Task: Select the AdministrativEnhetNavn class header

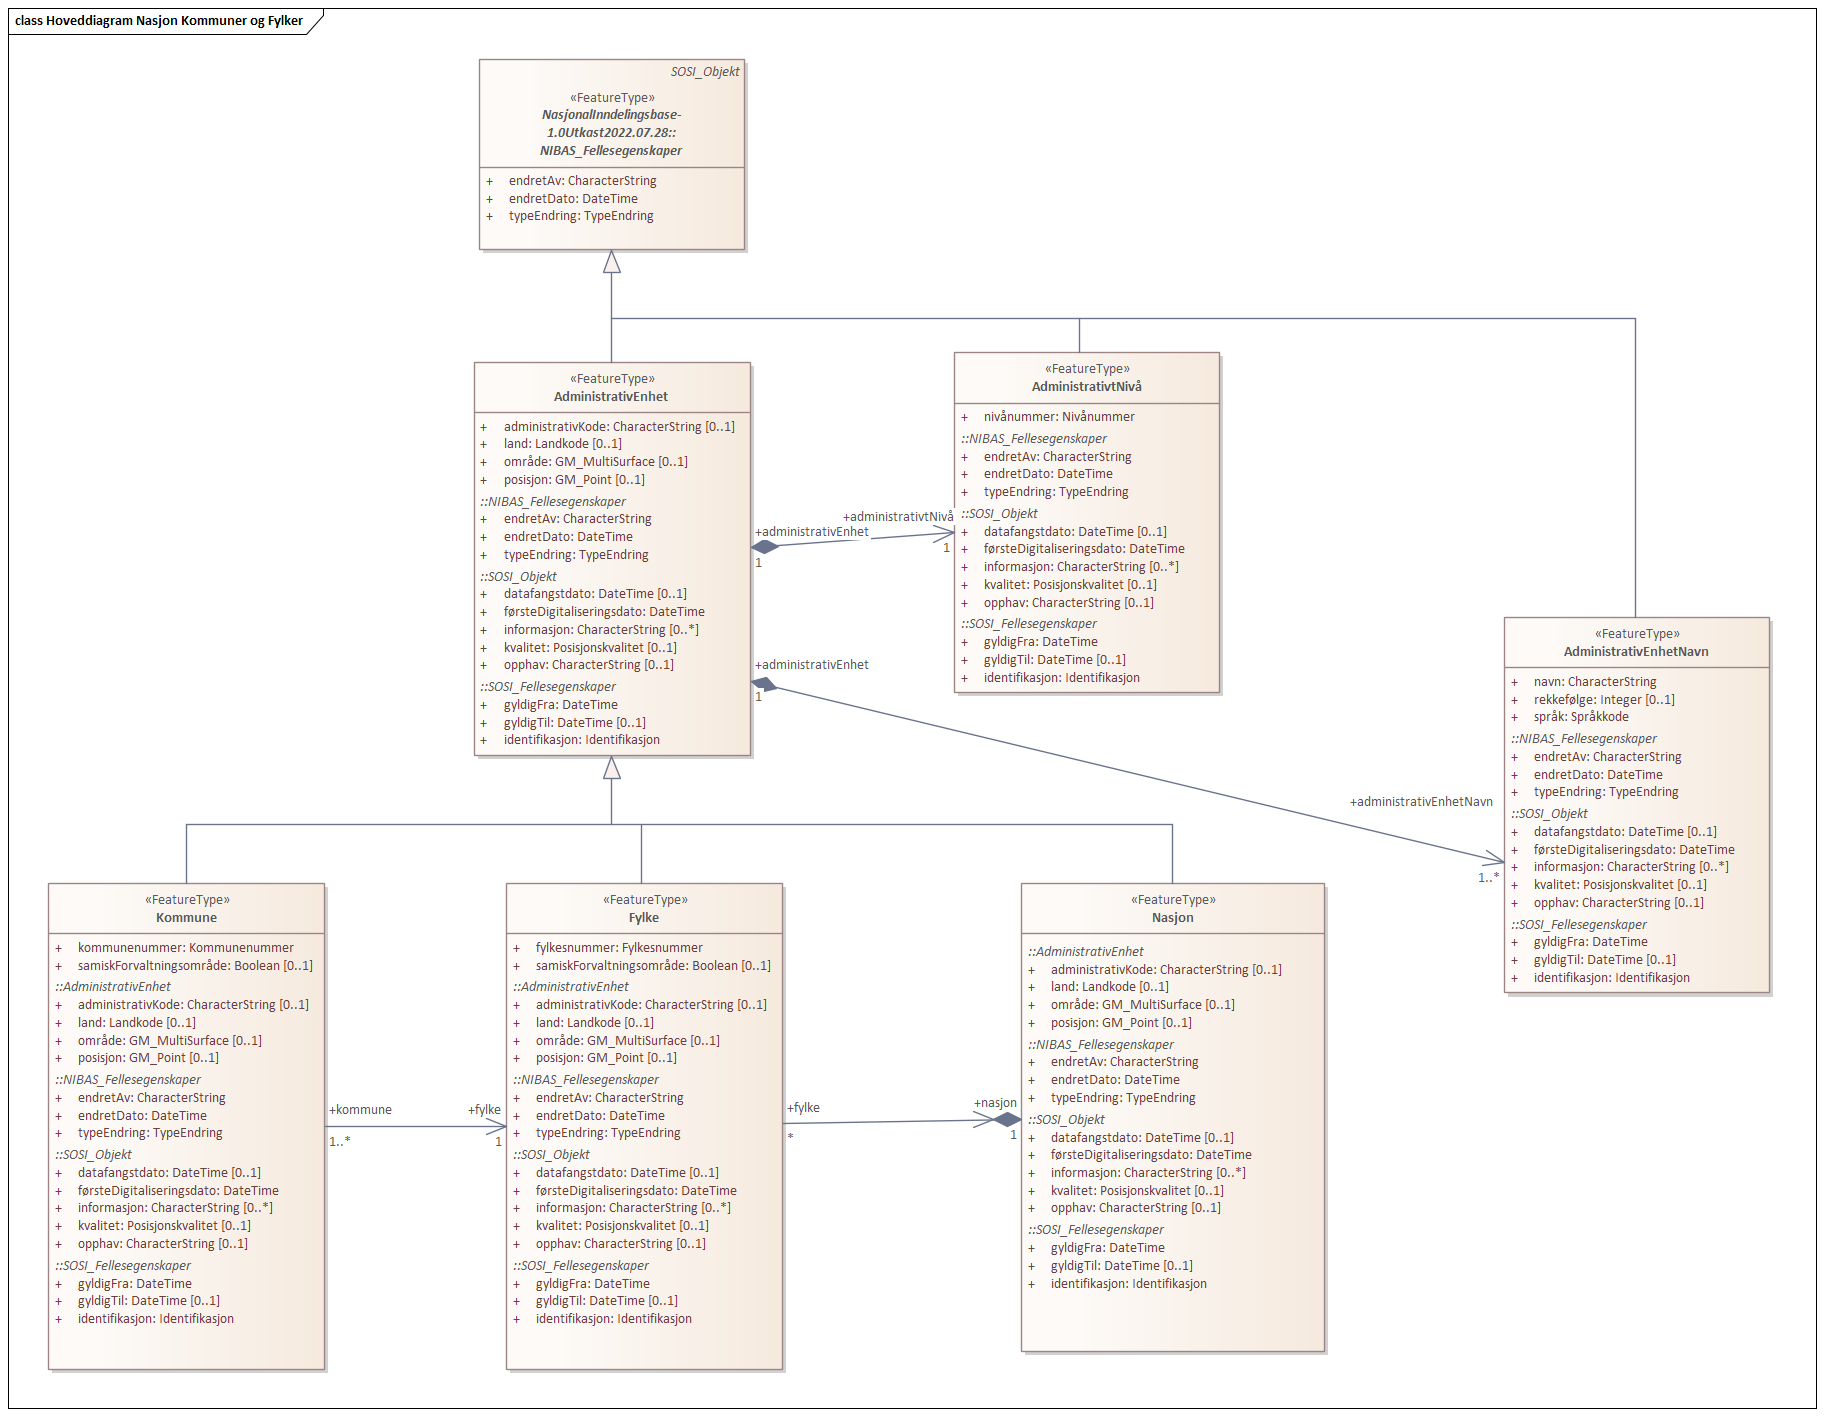Action: (1637, 643)
